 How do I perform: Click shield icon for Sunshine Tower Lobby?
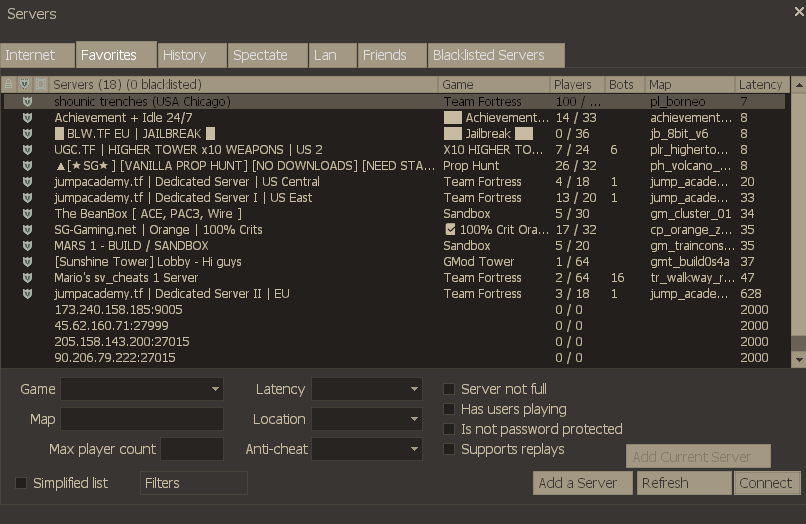[x=27, y=262]
